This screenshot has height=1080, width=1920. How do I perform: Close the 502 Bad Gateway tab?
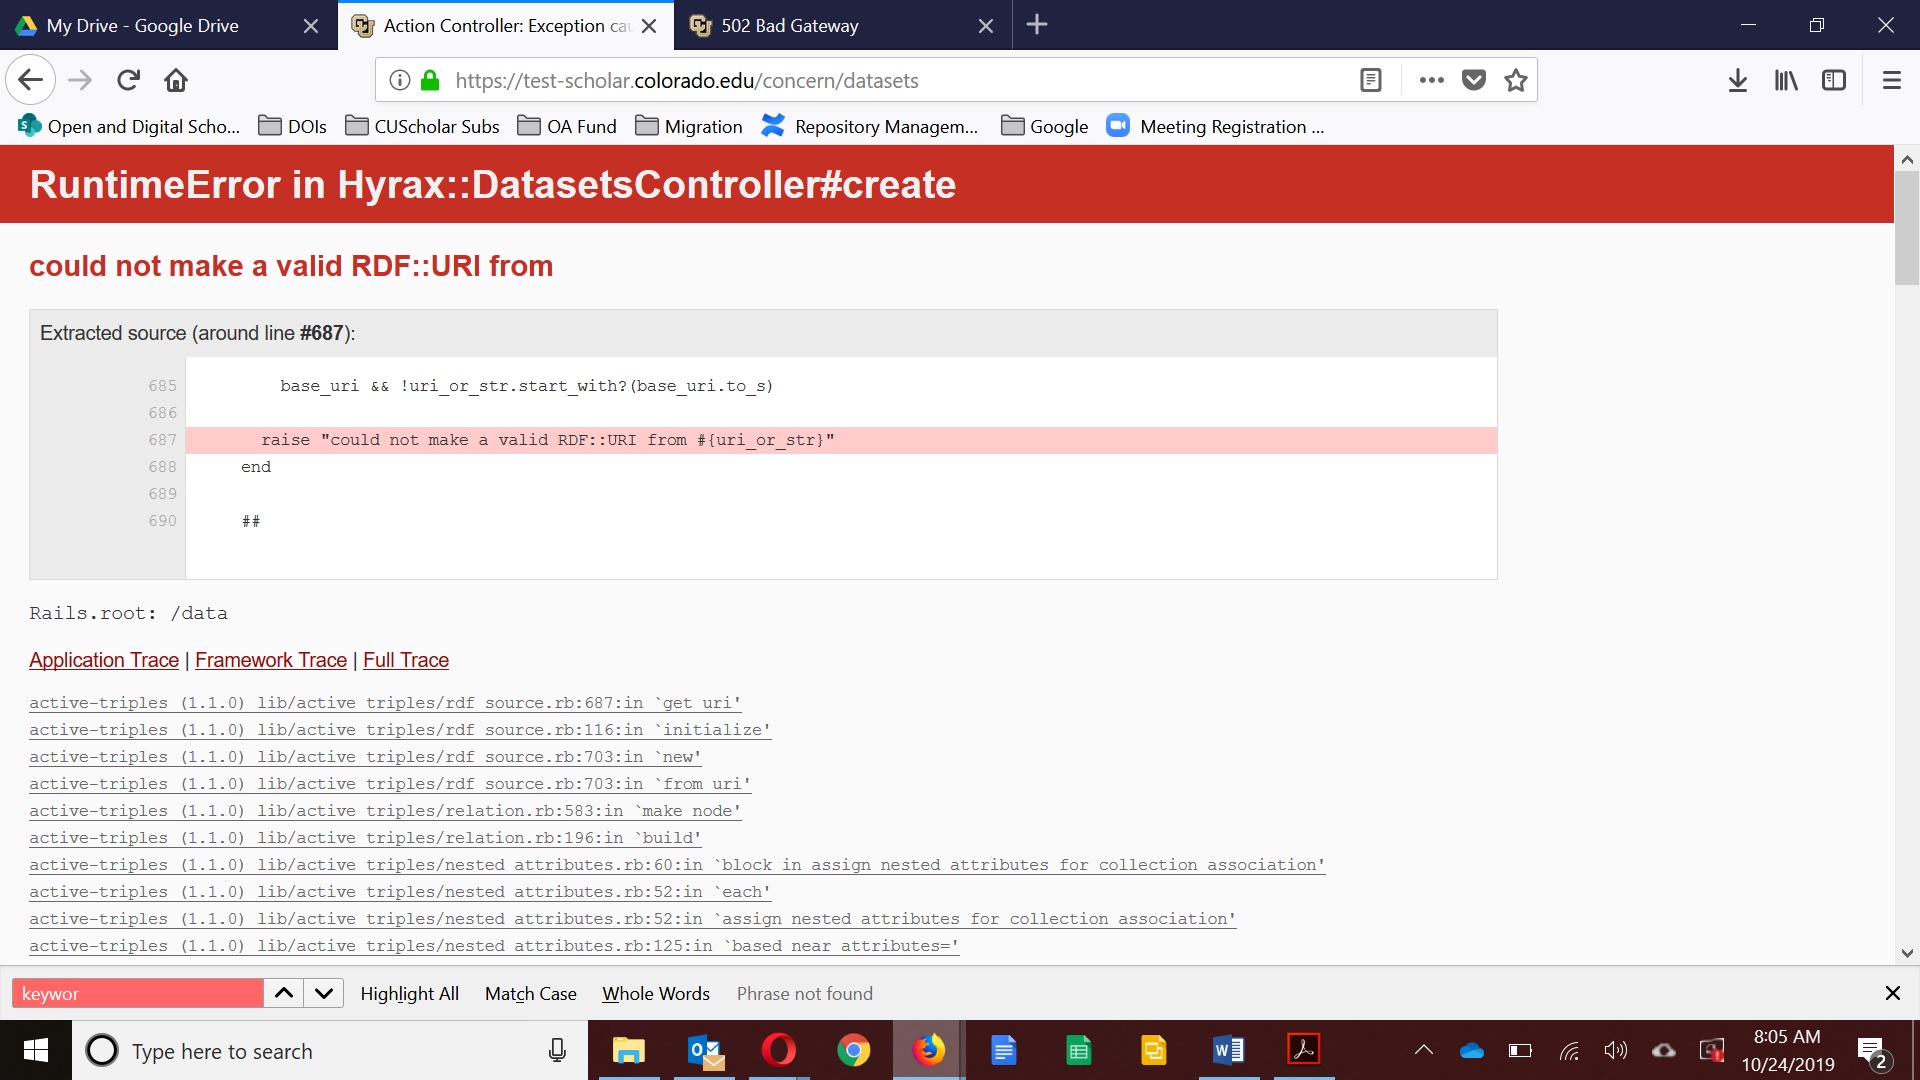[986, 26]
